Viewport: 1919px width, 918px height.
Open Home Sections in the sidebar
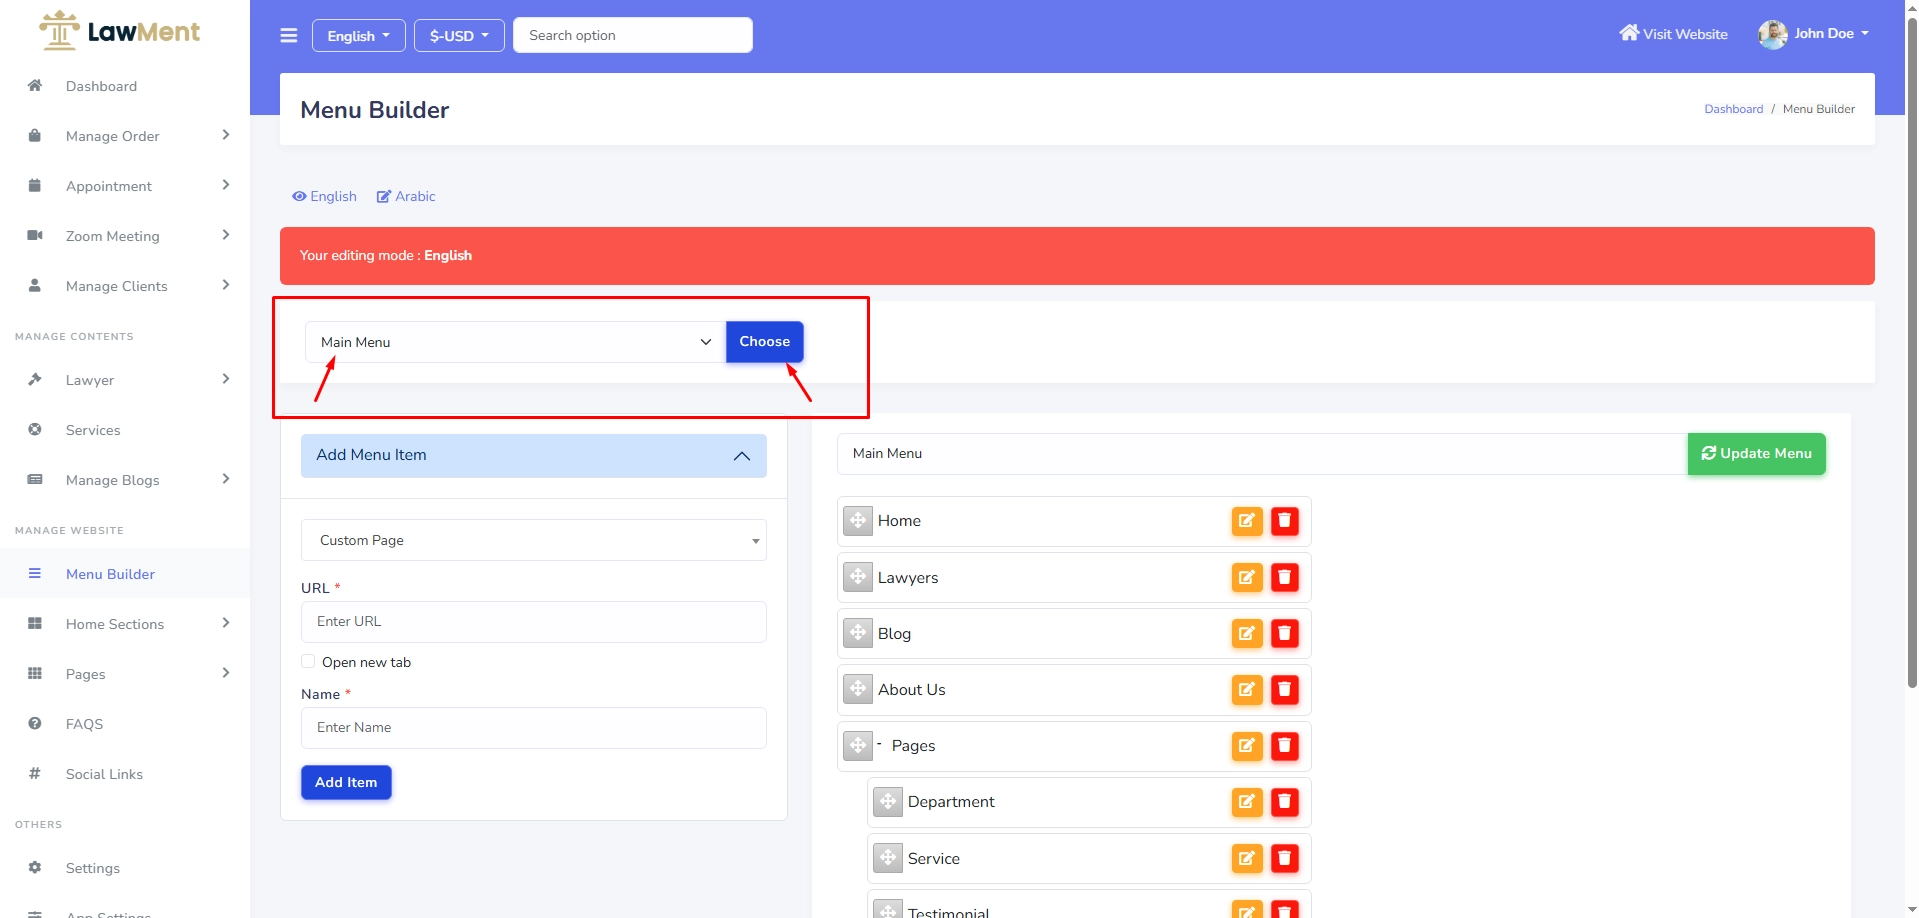115,624
